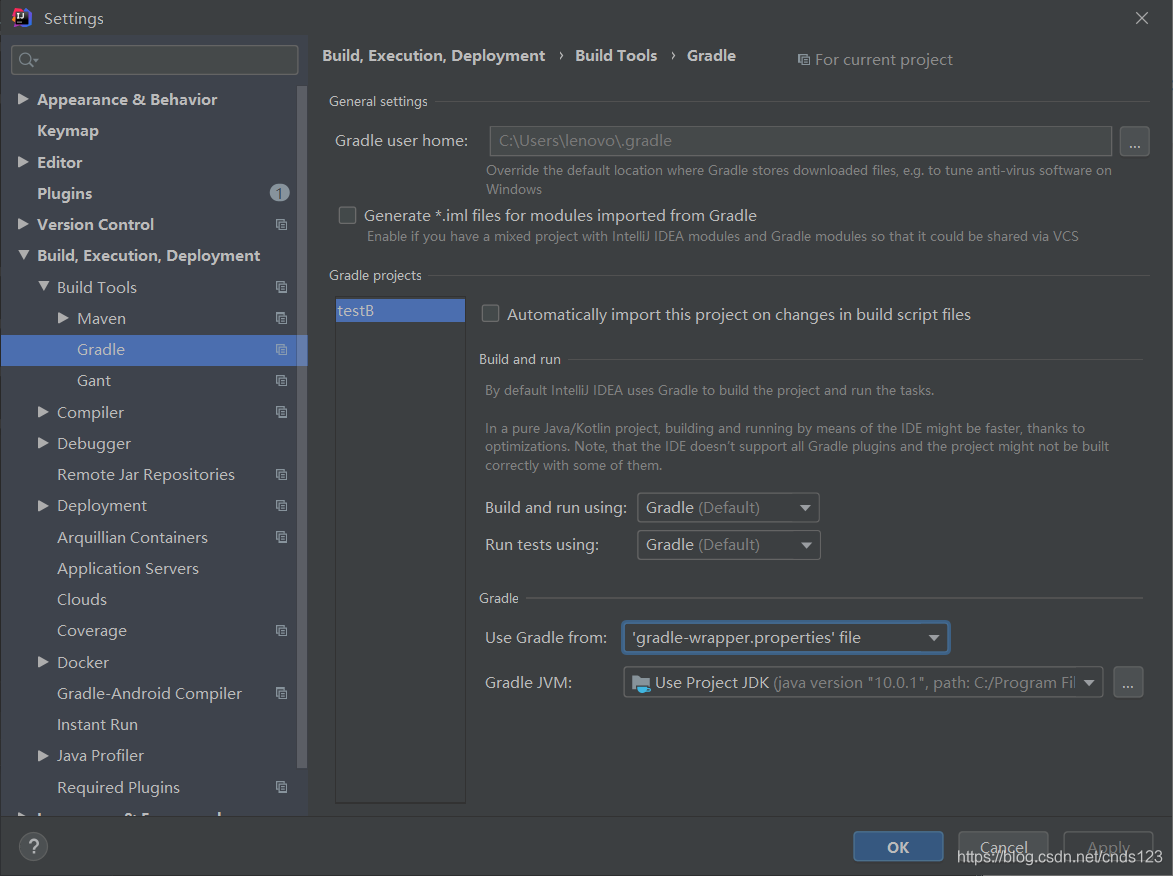Select testB in Gradle projects list

(400, 310)
